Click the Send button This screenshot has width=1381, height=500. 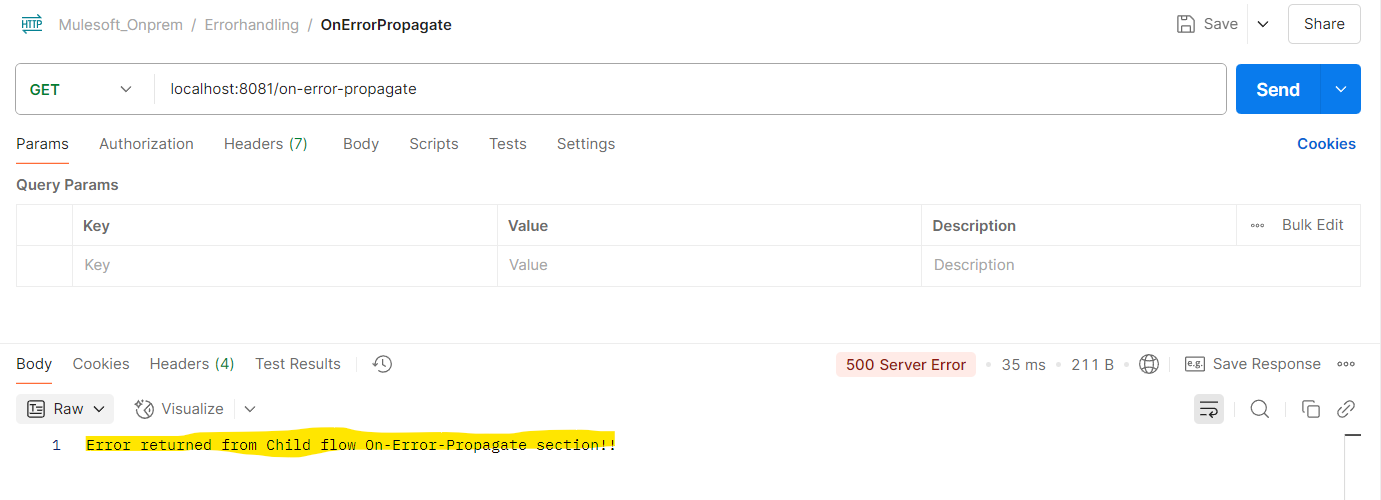pyautogui.click(x=1278, y=89)
